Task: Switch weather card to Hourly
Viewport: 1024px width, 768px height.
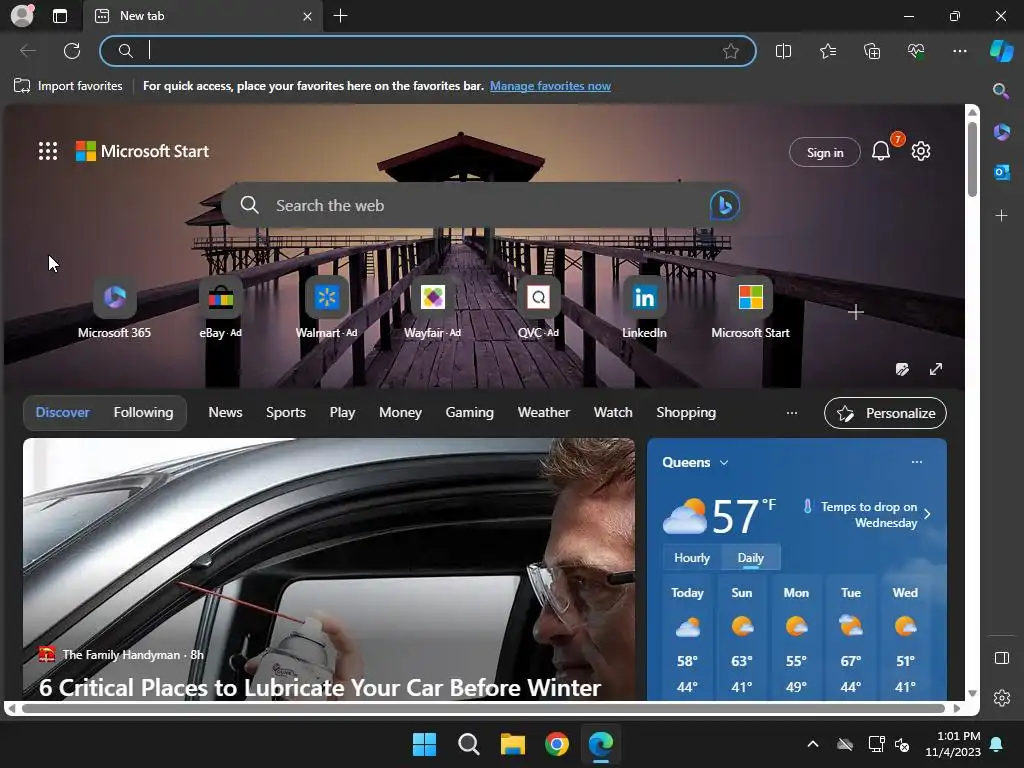Action: click(x=692, y=558)
